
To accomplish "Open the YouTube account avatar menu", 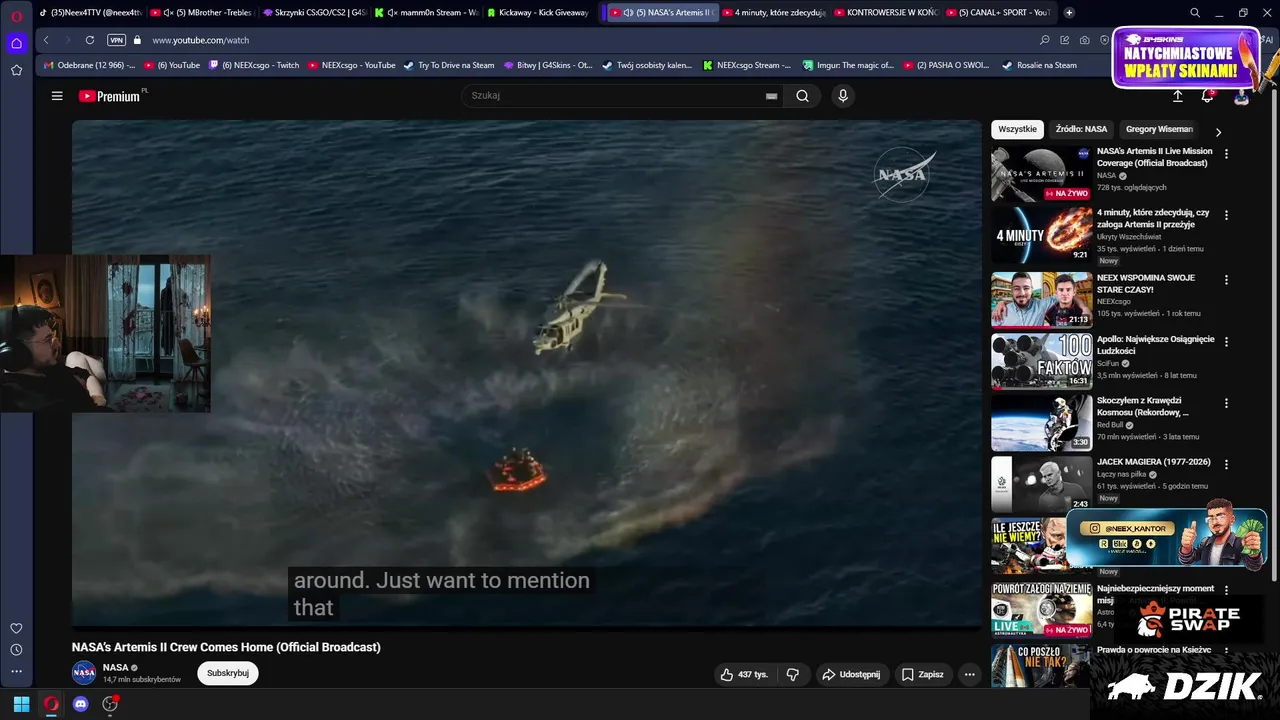I will (1241, 97).
